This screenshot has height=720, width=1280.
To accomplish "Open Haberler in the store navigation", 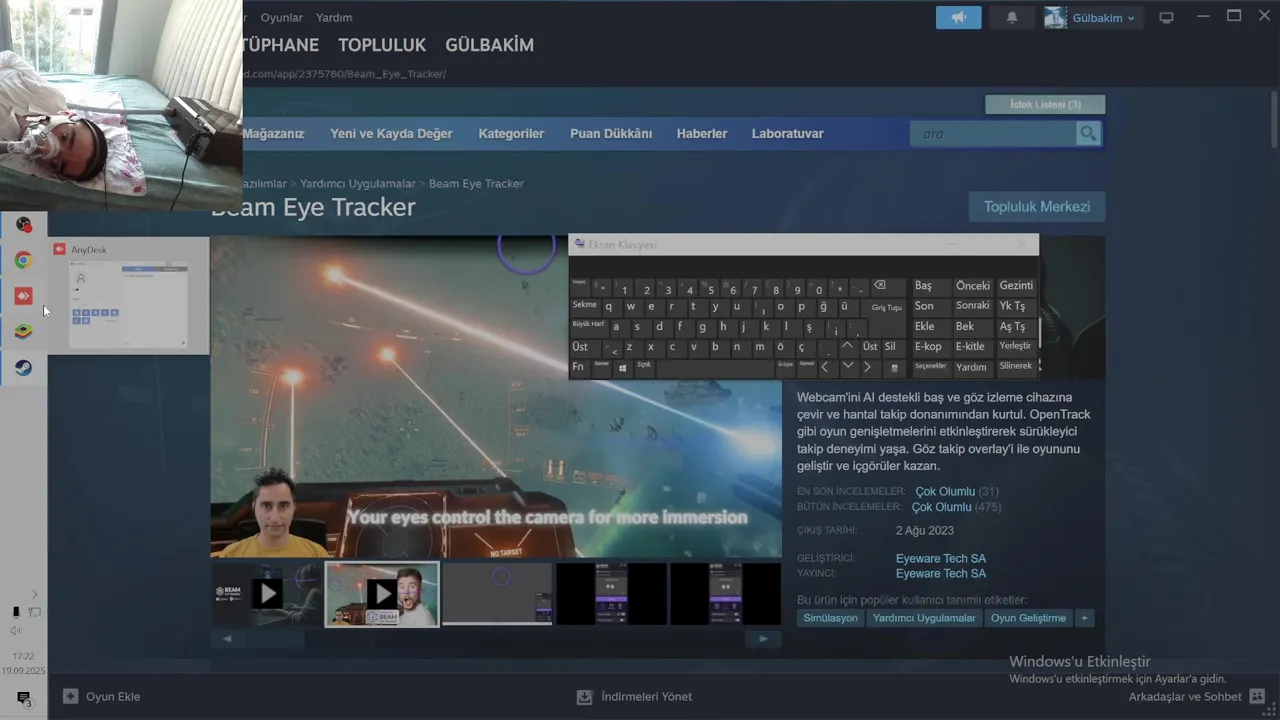I will tap(702, 133).
